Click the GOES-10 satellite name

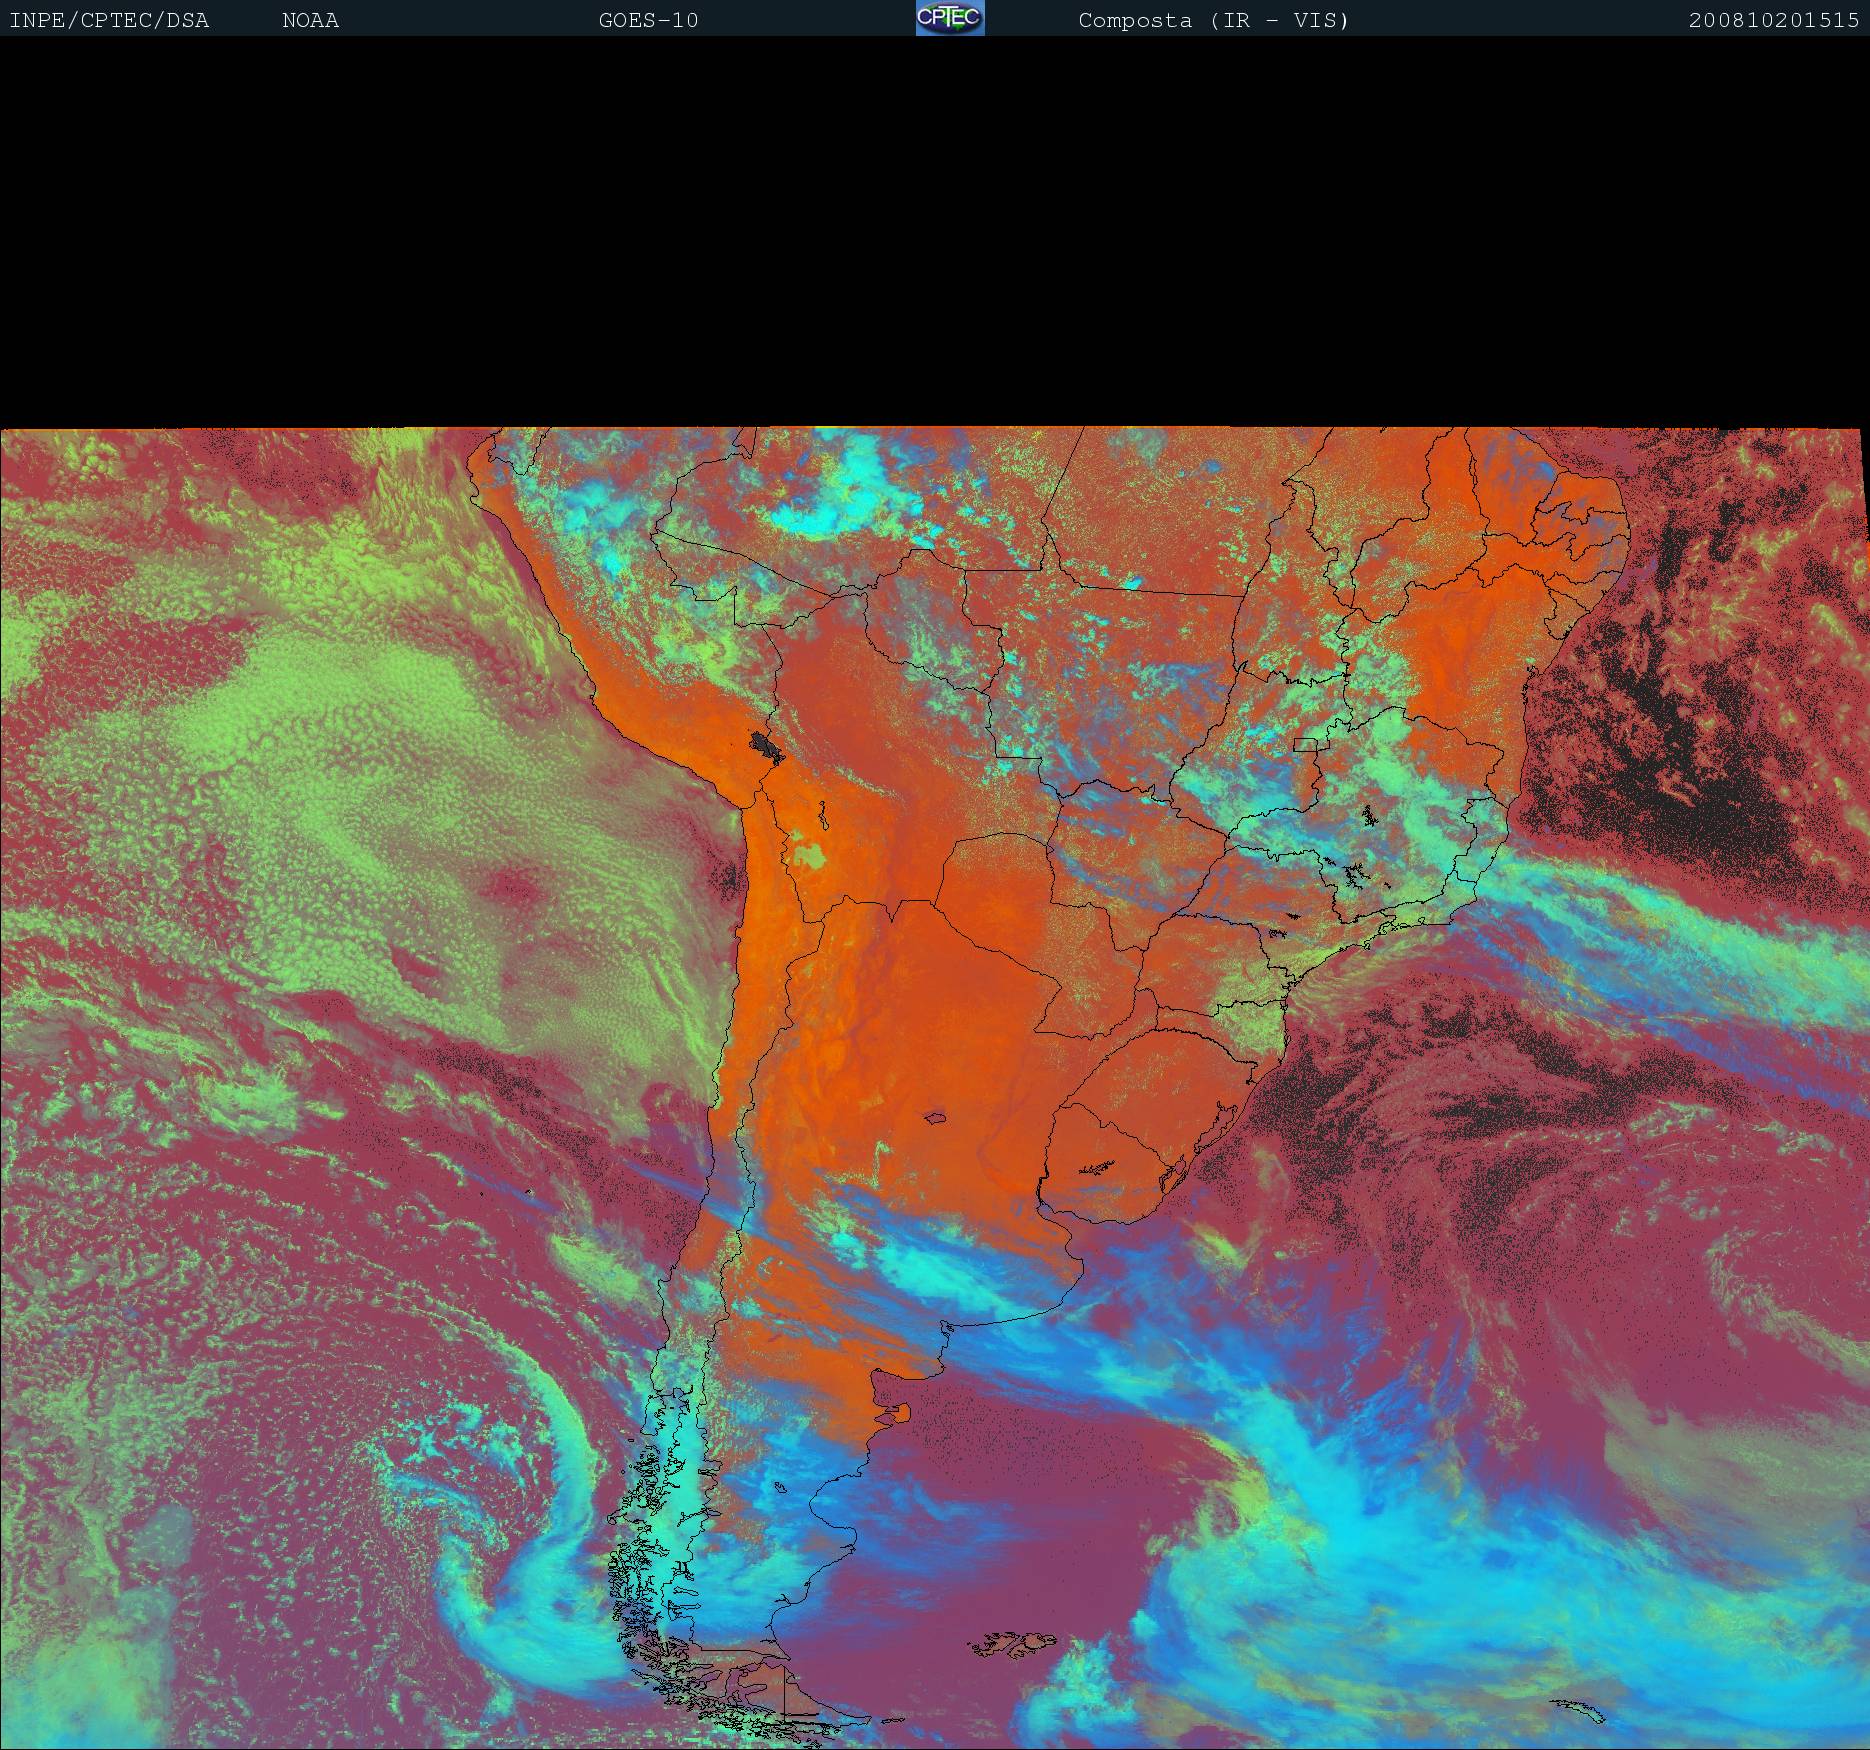pyautogui.click(x=648, y=21)
